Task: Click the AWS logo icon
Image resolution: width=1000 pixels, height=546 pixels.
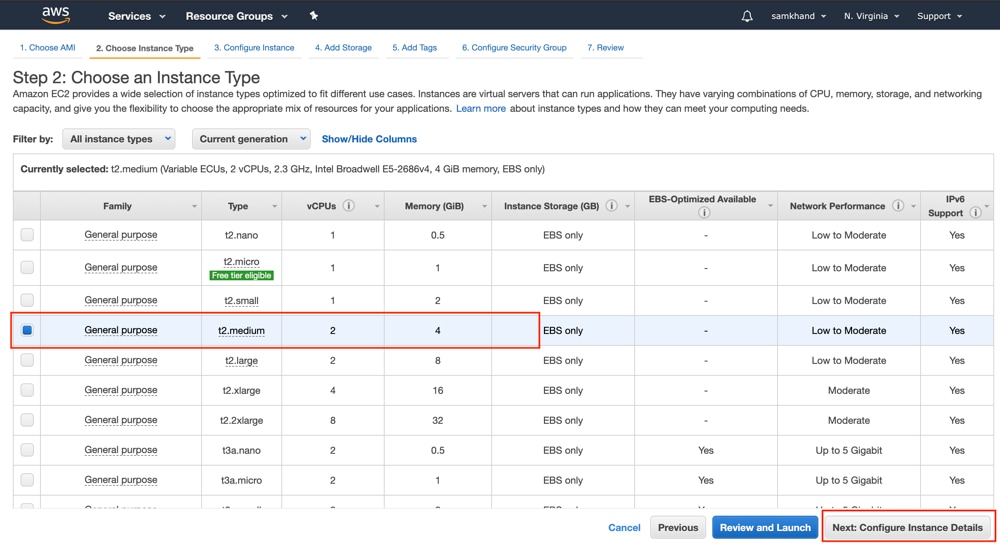Action: coord(55,16)
